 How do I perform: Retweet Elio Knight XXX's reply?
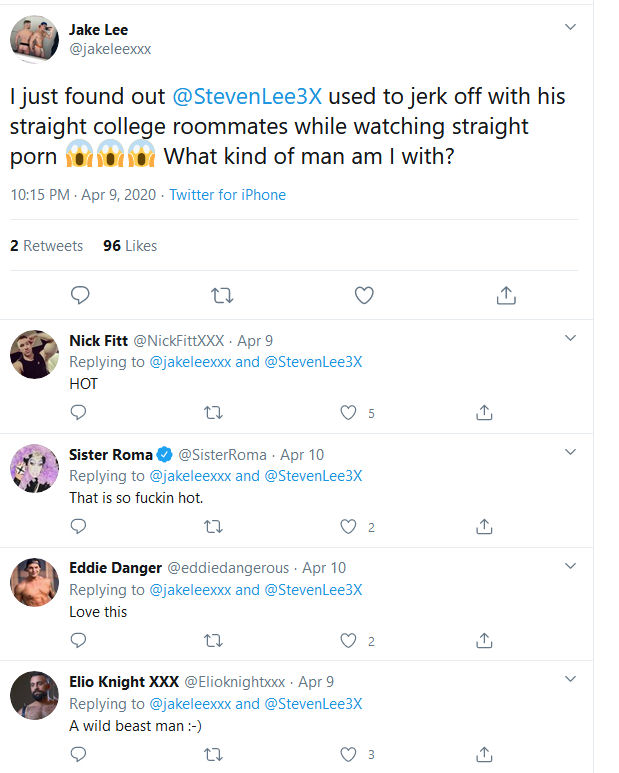(213, 754)
